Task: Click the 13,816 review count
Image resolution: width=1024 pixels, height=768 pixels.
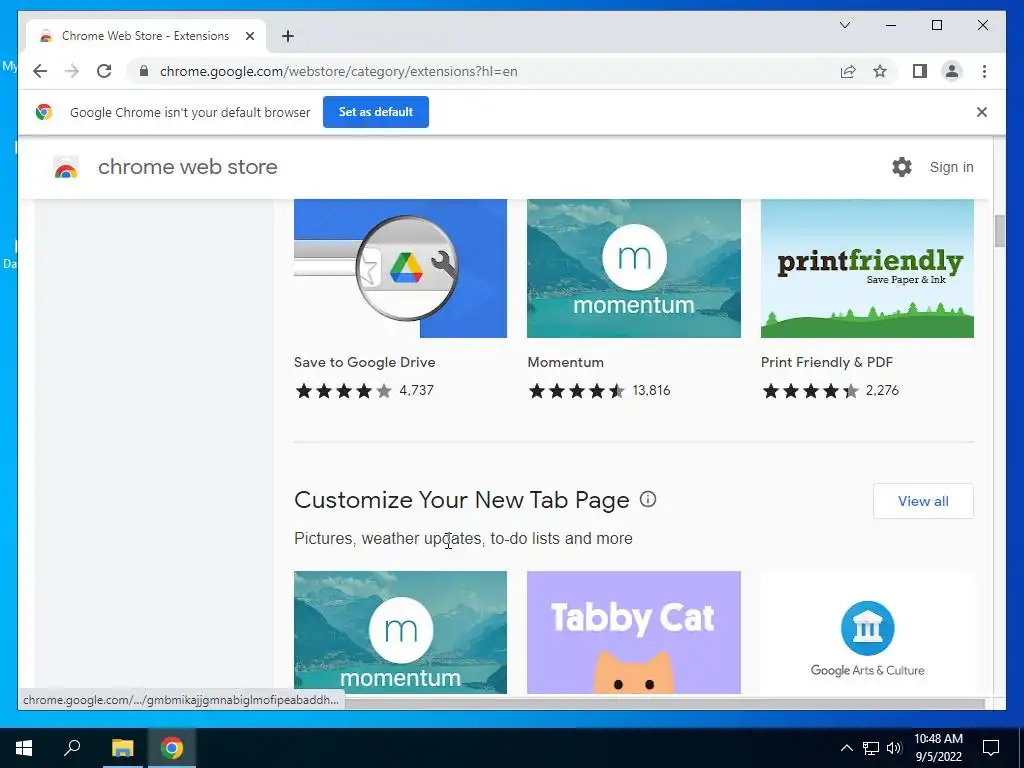Action: tap(651, 391)
